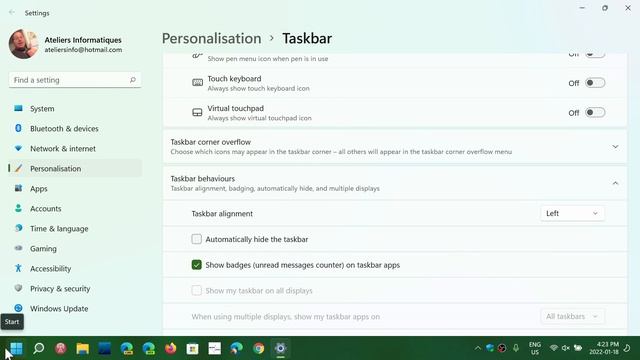The image size is (640, 360).
Task: Open Taskbar alignment Left dropdown
Action: coord(572,213)
